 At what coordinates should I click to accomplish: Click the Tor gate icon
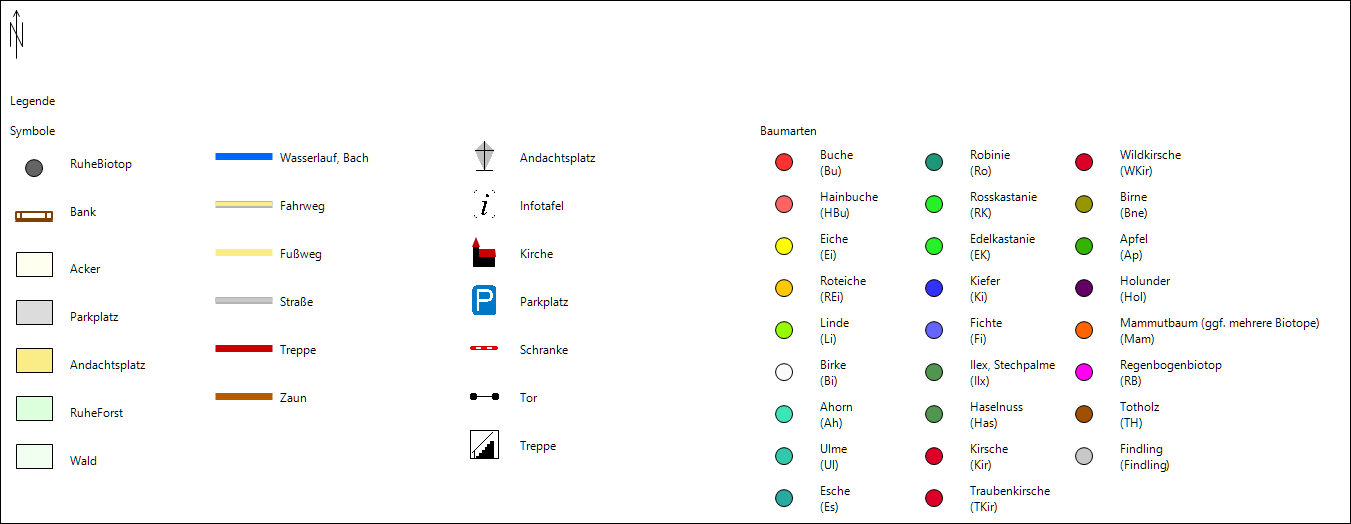pyautogui.click(x=484, y=396)
